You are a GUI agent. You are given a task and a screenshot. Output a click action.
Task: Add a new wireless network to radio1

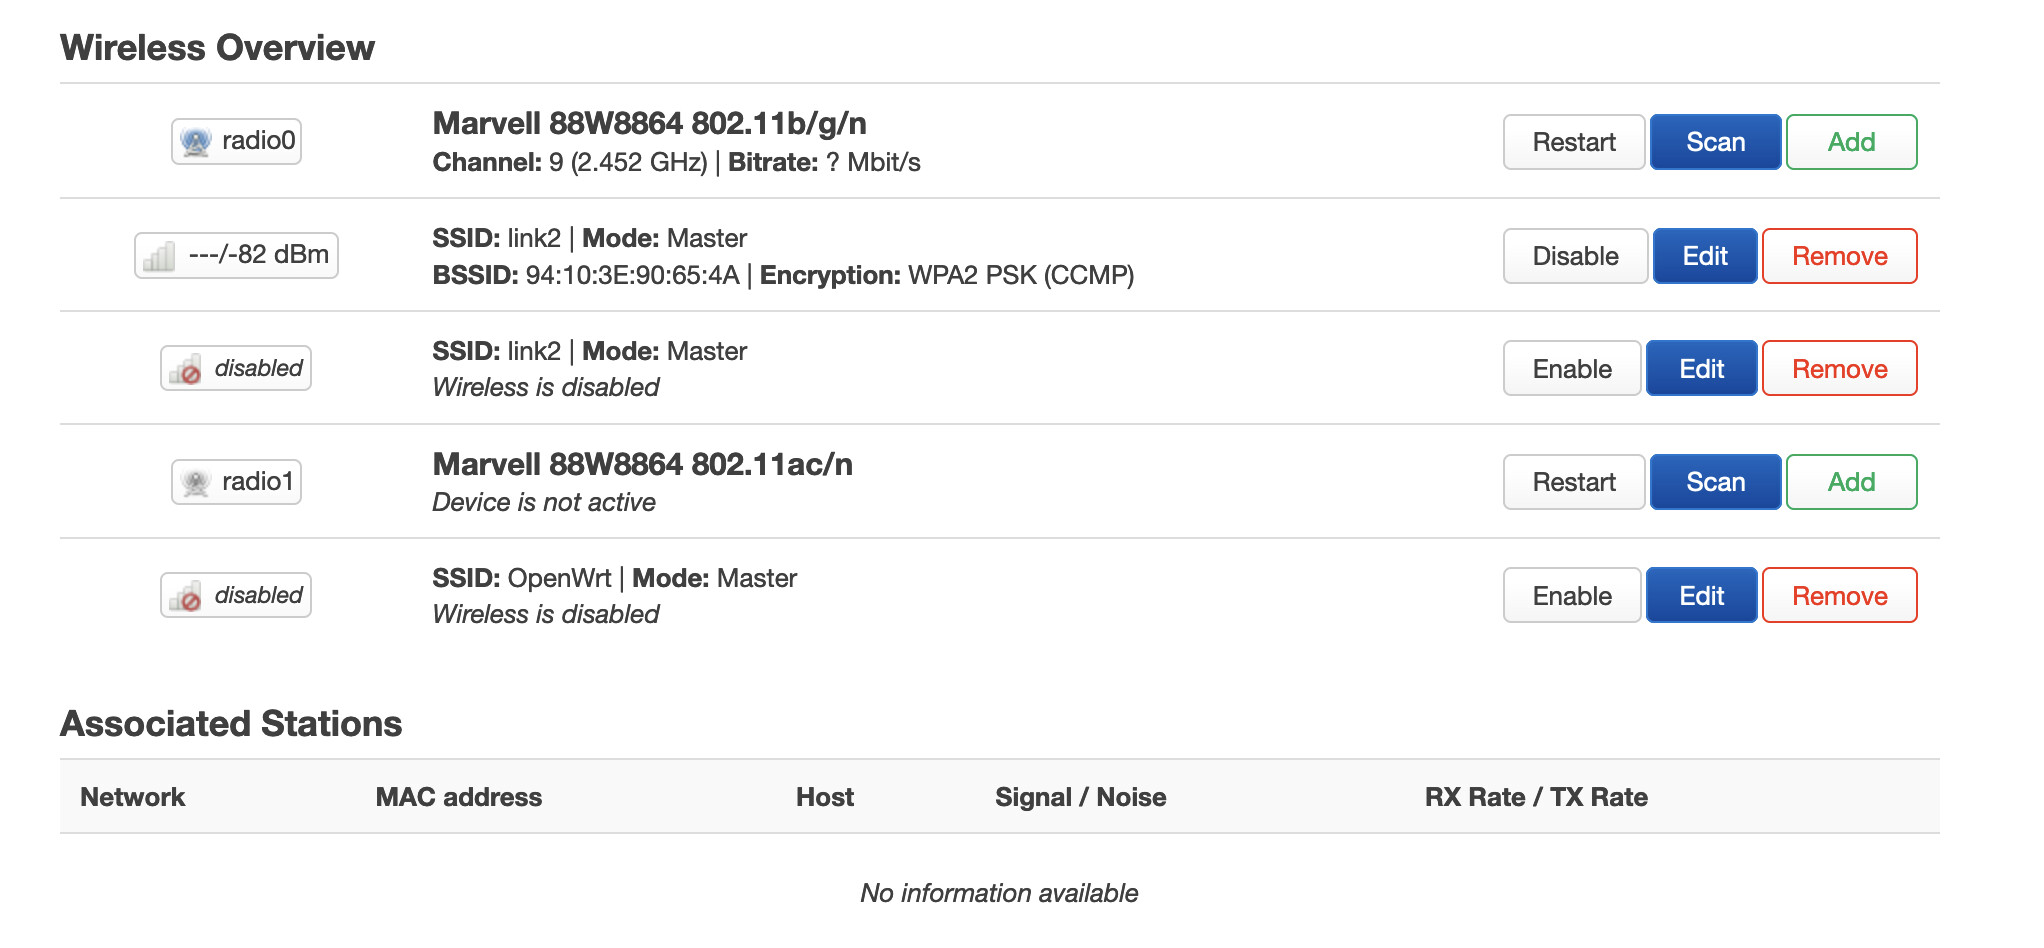1851,482
